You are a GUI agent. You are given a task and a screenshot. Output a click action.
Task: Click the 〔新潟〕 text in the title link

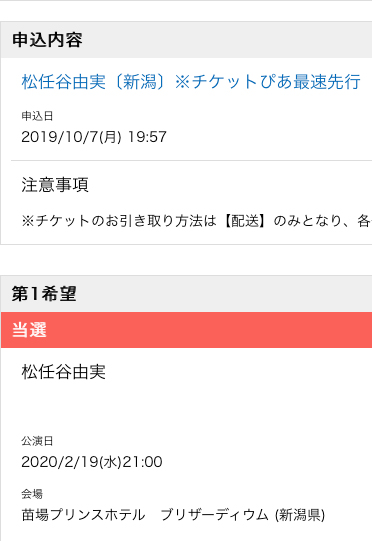click(x=140, y=82)
